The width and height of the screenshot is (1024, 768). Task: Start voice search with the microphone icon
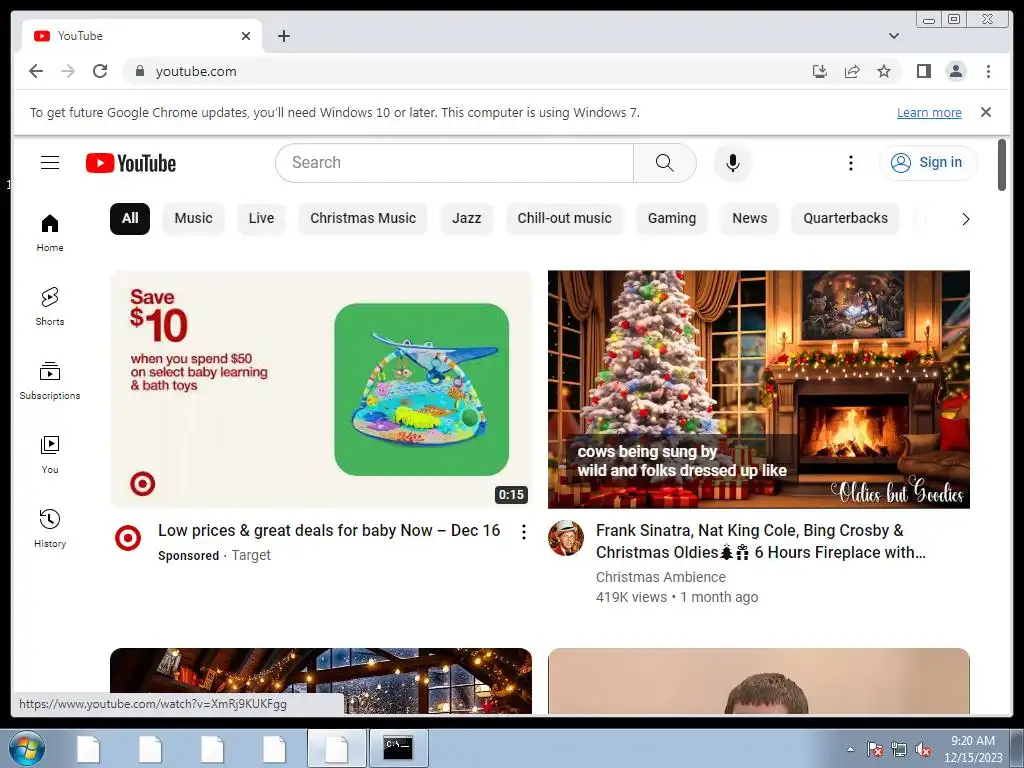coord(733,163)
